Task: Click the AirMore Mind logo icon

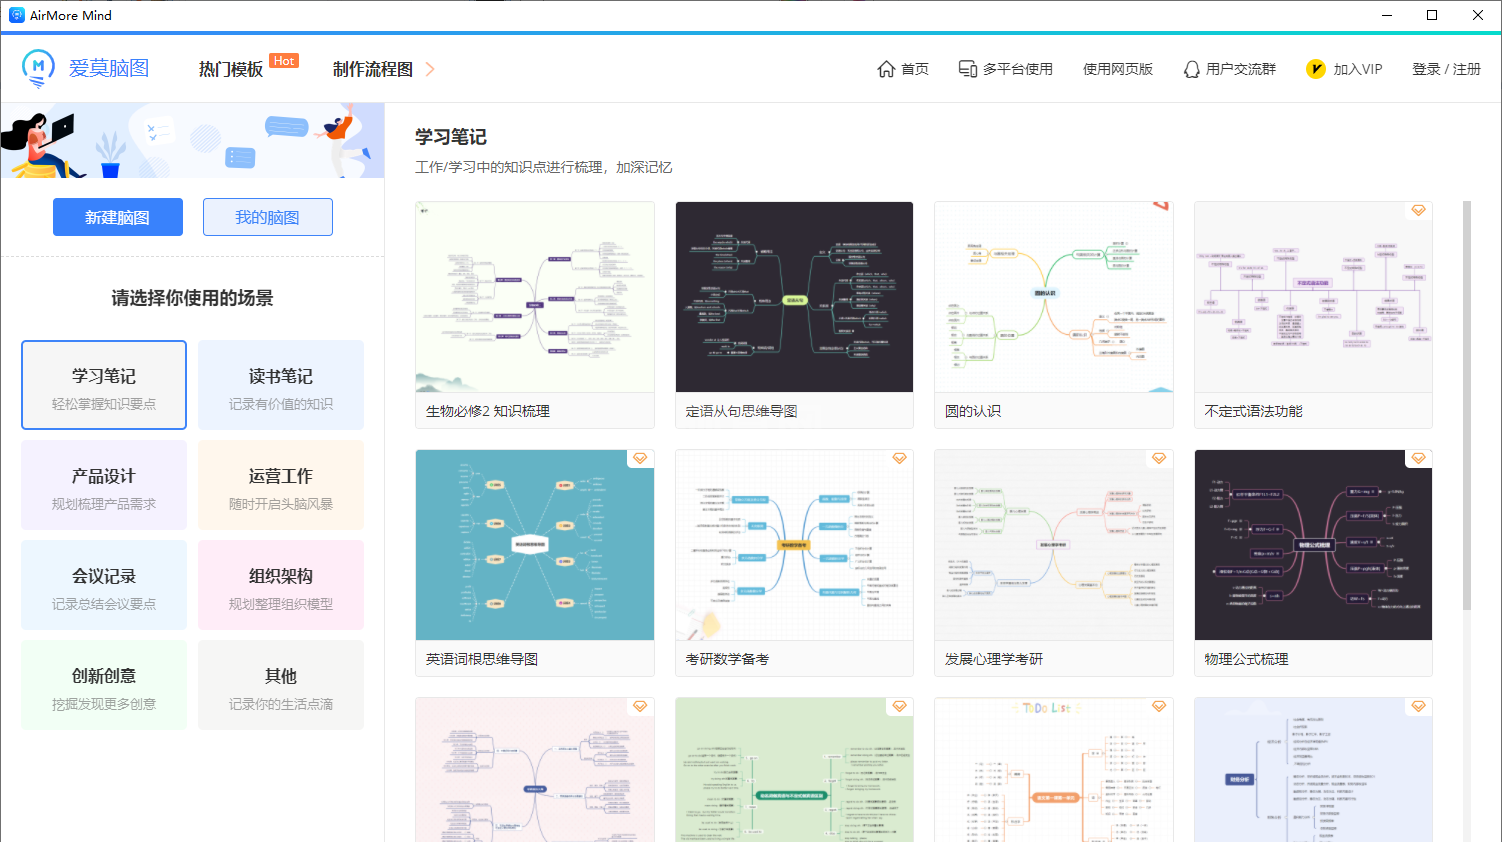Action: pos(38,68)
